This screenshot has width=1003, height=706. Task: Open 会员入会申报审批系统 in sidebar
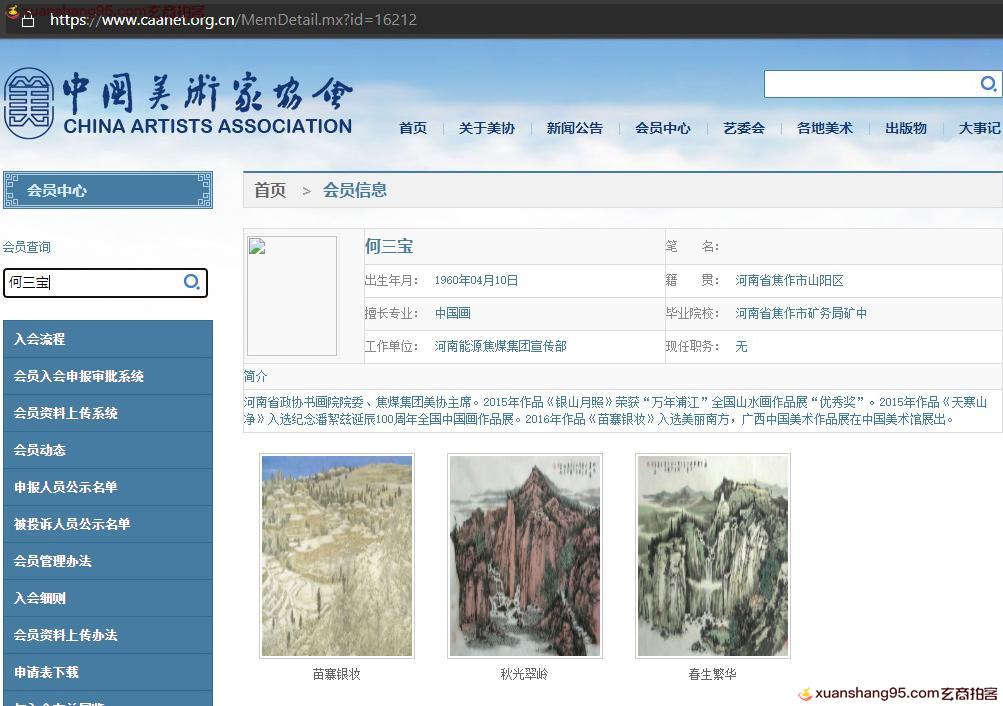point(107,376)
